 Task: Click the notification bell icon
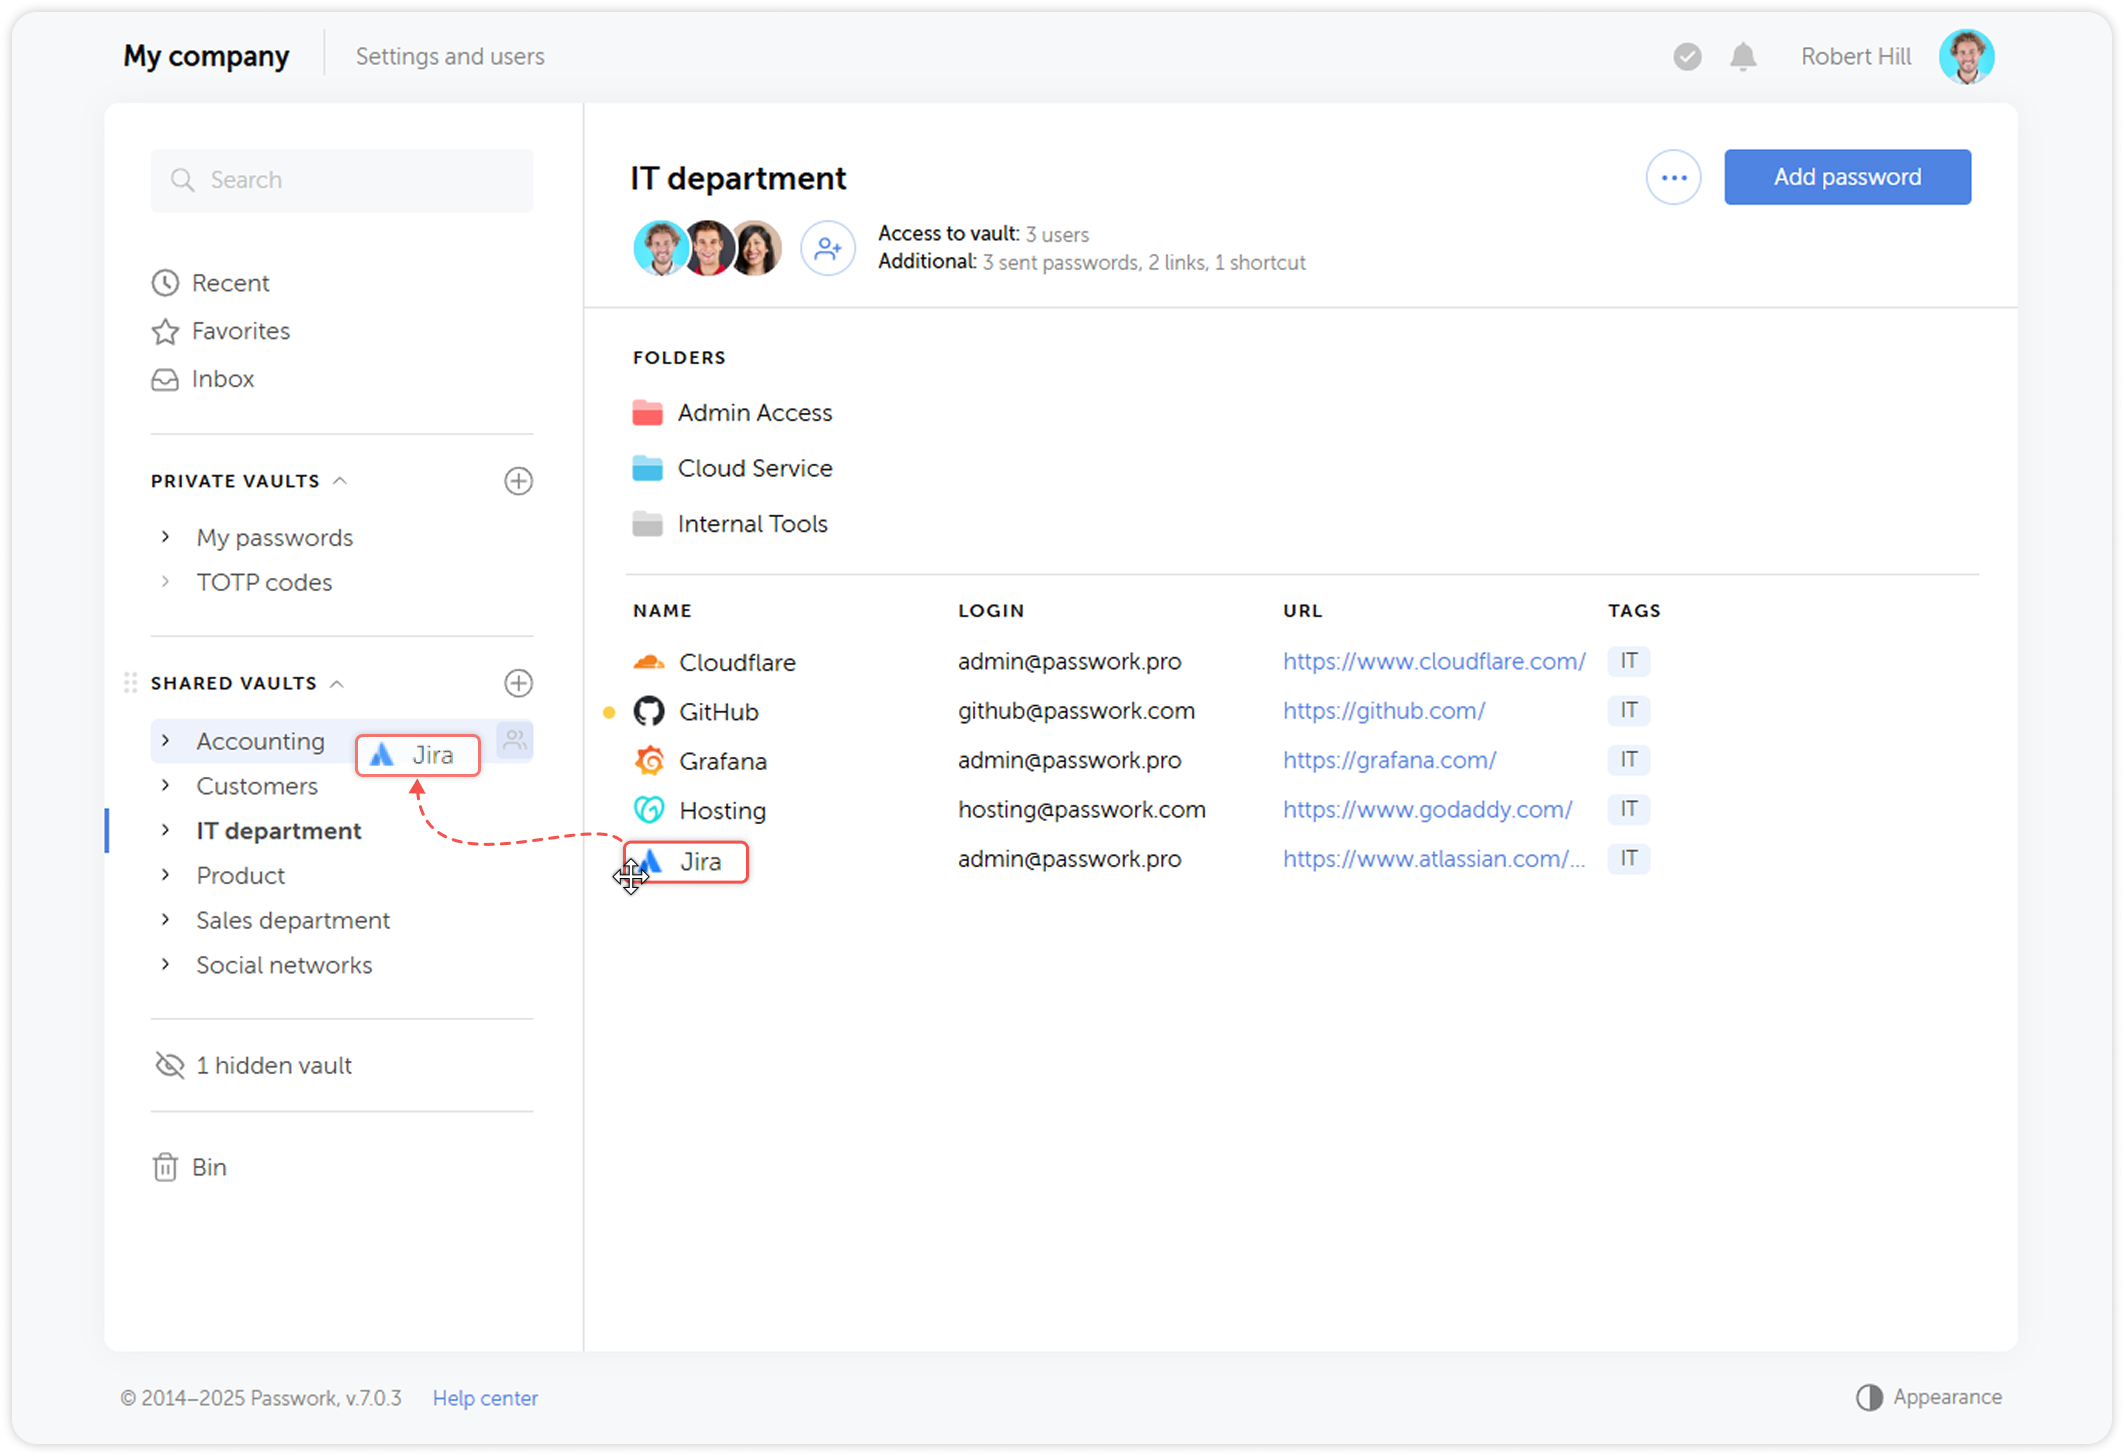pyautogui.click(x=1743, y=57)
